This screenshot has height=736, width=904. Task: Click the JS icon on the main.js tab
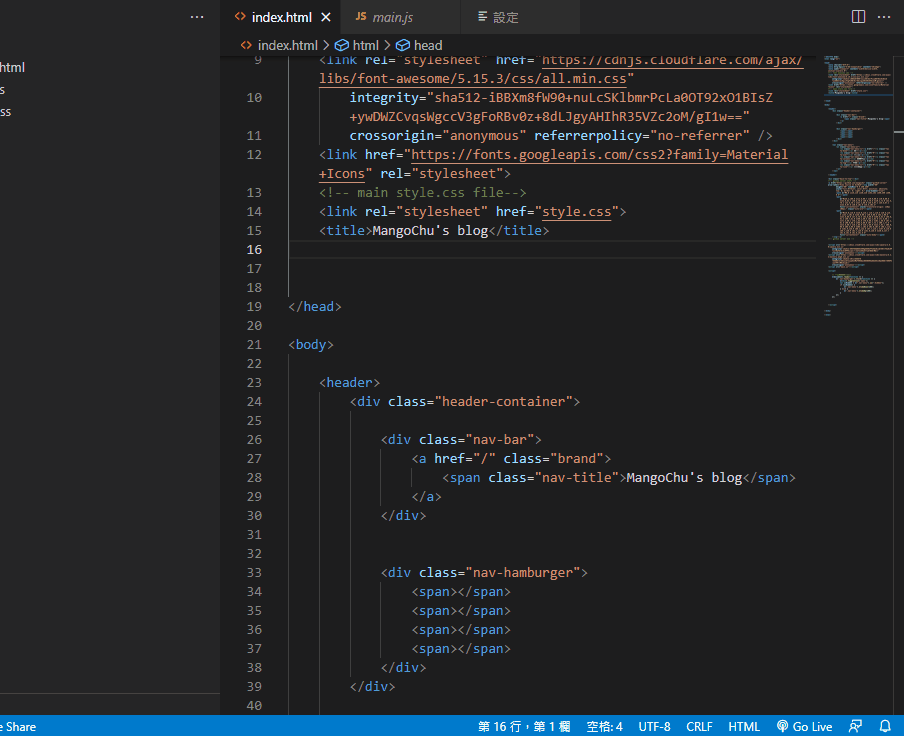[361, 17]
